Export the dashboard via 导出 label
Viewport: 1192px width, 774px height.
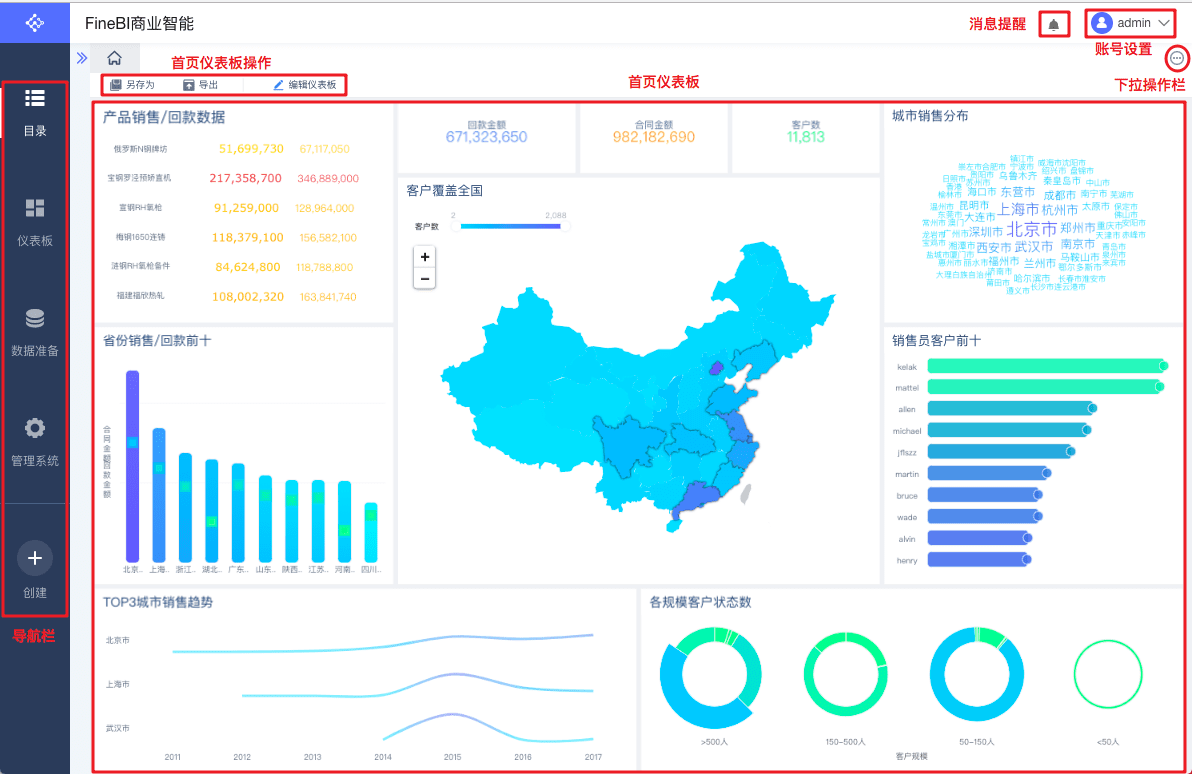pos(208,85)
